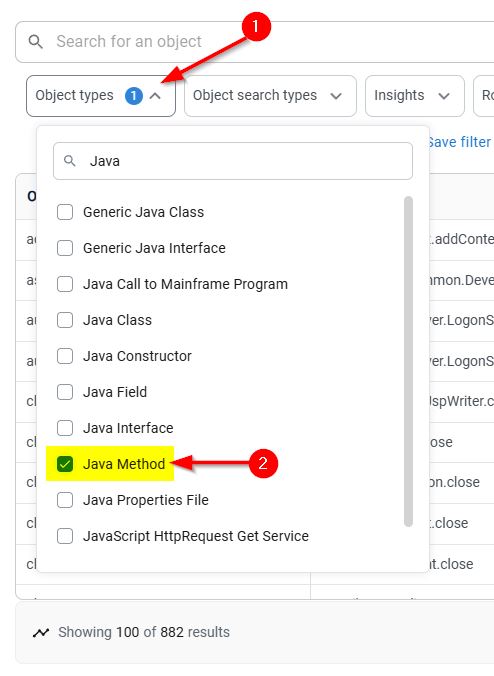
Task: Check the Generic Java Class checkbox
Action: (x=65, y=212)
